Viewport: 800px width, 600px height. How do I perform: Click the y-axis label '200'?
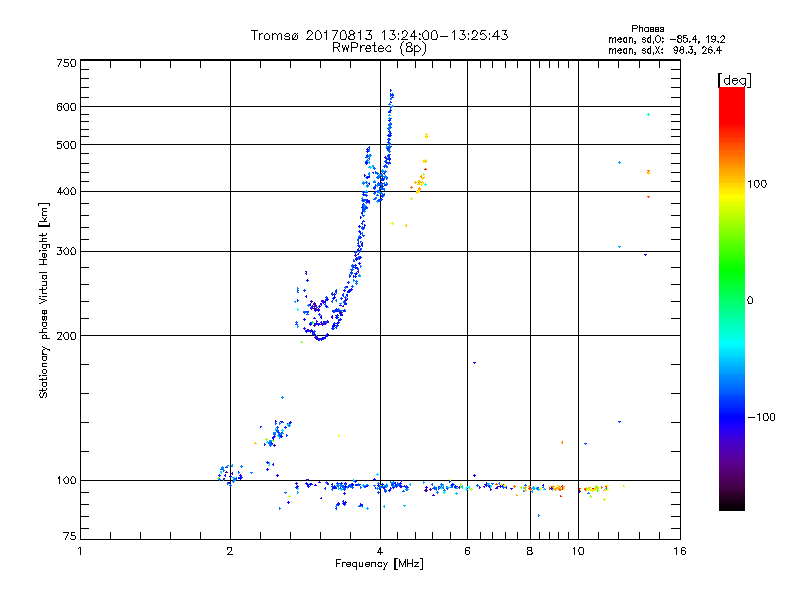coord(66,336)
